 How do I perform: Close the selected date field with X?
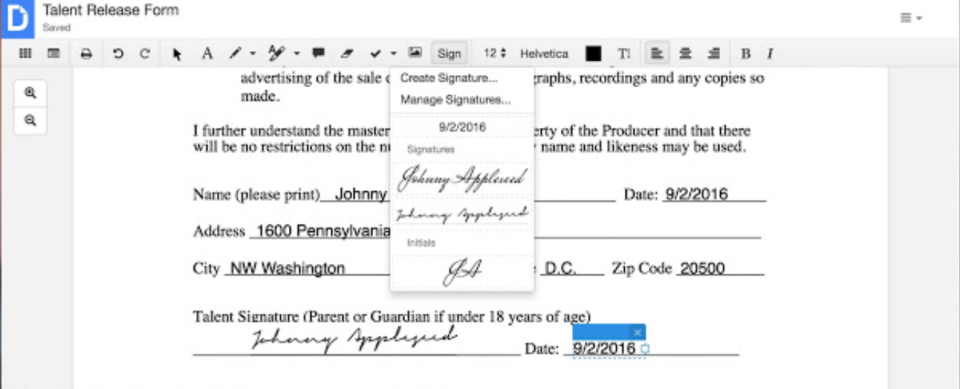point(637,332)
